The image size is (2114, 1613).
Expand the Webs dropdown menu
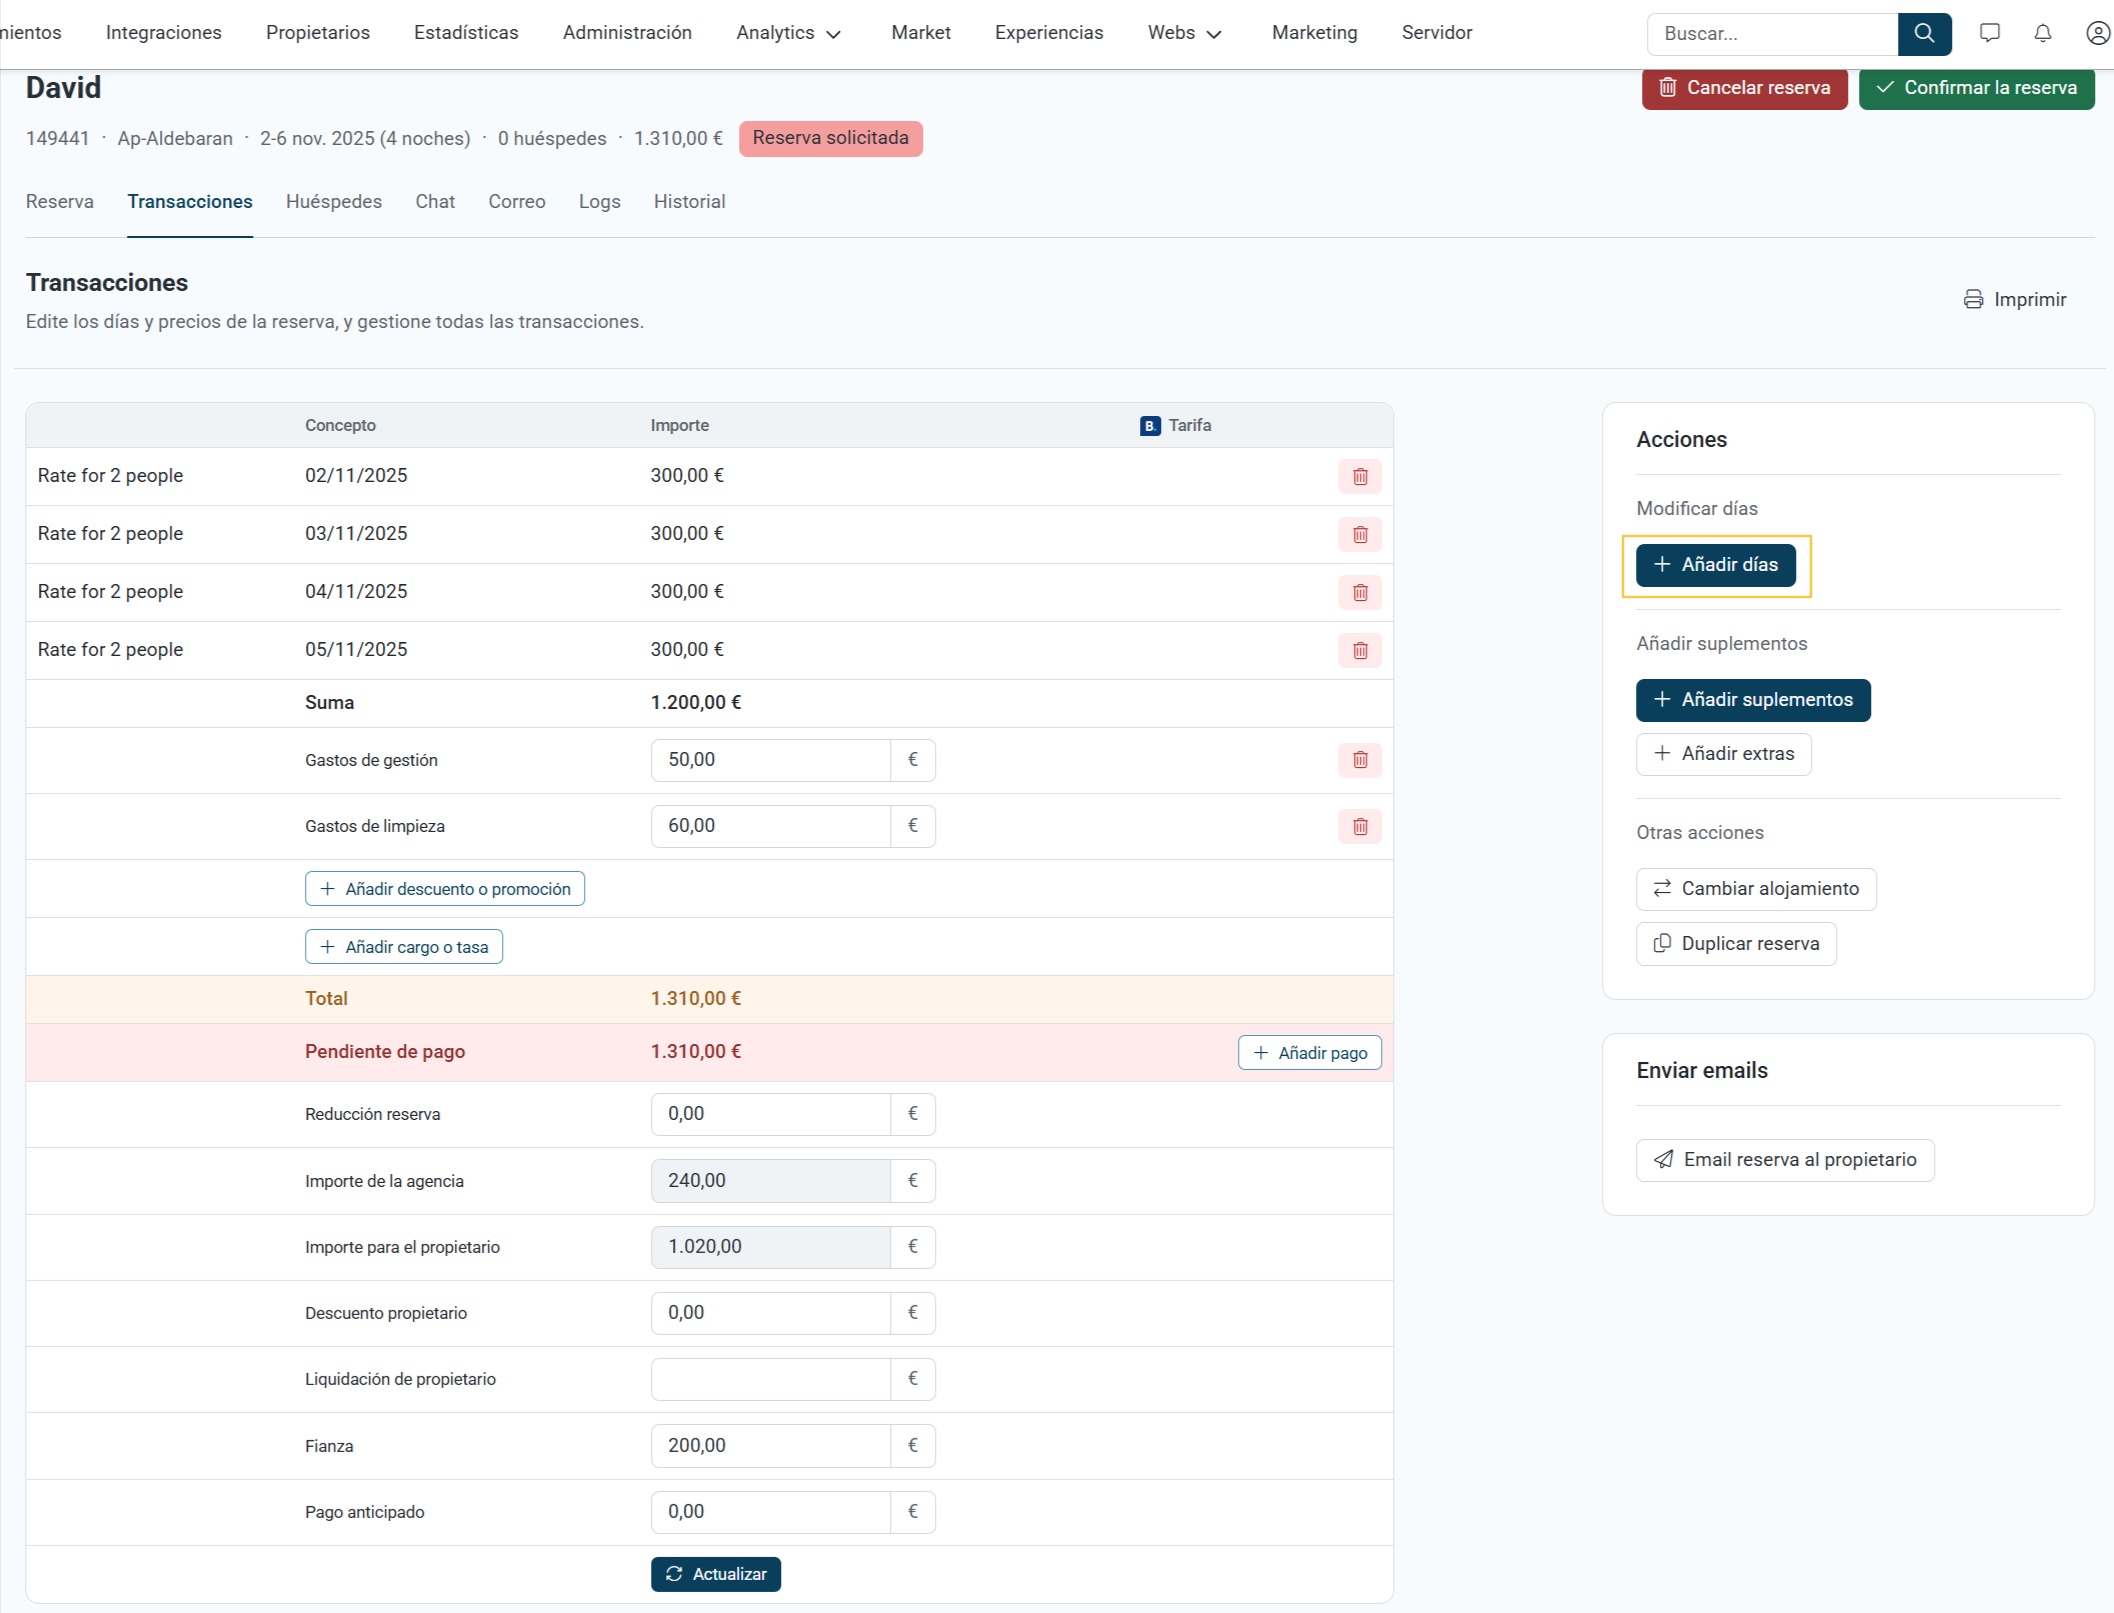pyautogui.click(x=1185, y=33)
